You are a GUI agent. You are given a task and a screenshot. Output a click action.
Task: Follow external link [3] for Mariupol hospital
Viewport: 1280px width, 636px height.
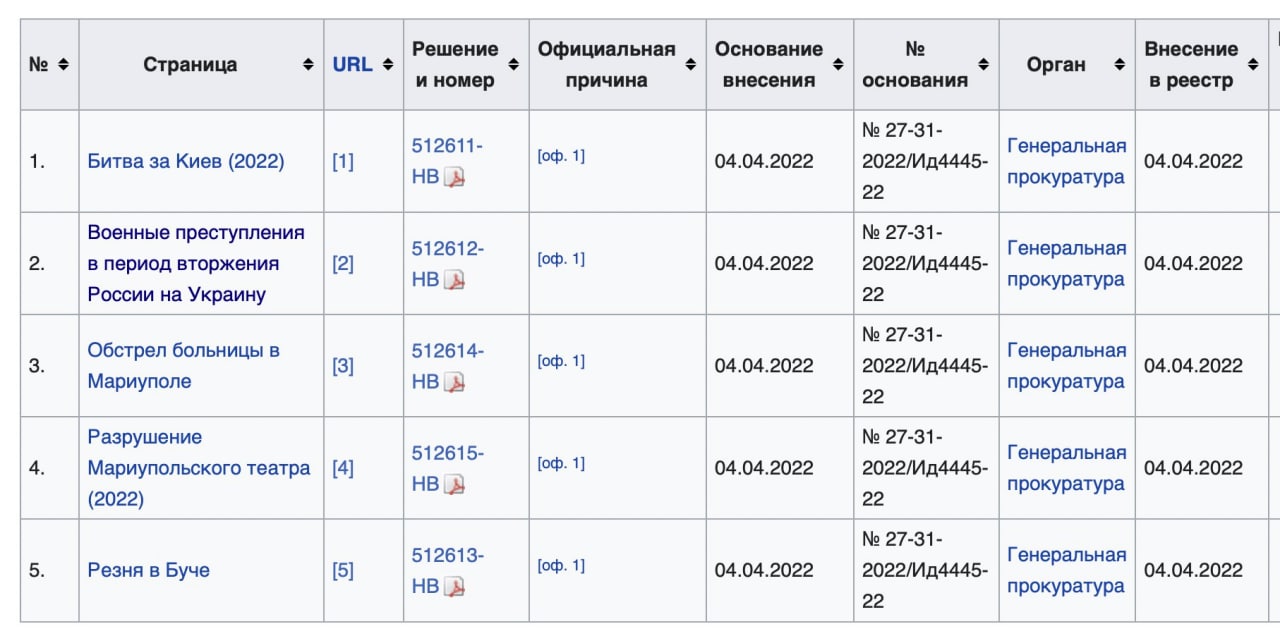click(x=343, y=366)
